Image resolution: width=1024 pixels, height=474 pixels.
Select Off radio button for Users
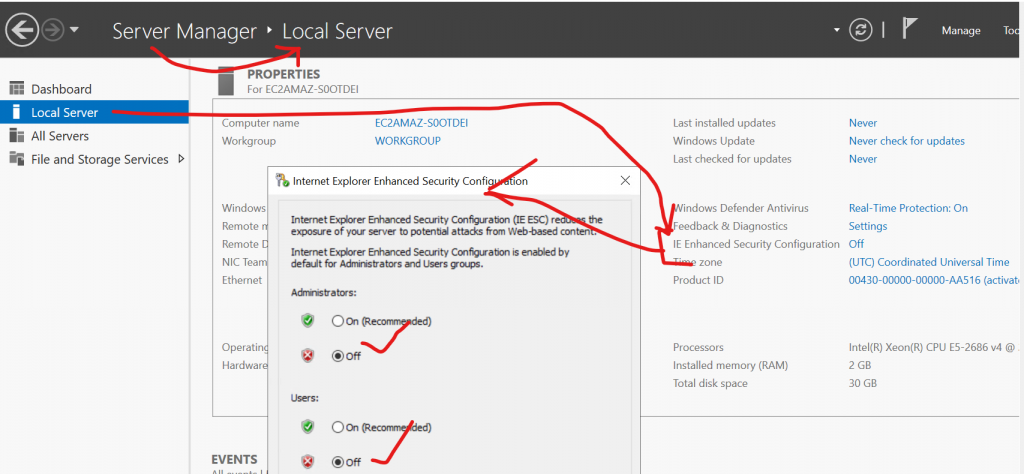coord(338,462)
